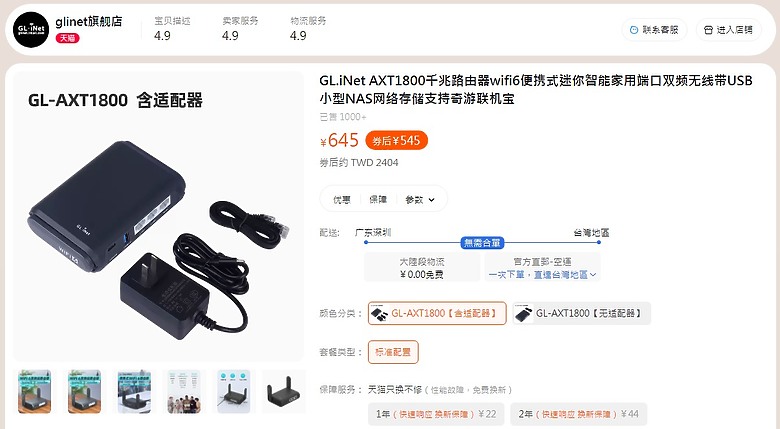
Task: Select GL-AXT1800 含适配器 variant
Action: click(x=437, y=314)
